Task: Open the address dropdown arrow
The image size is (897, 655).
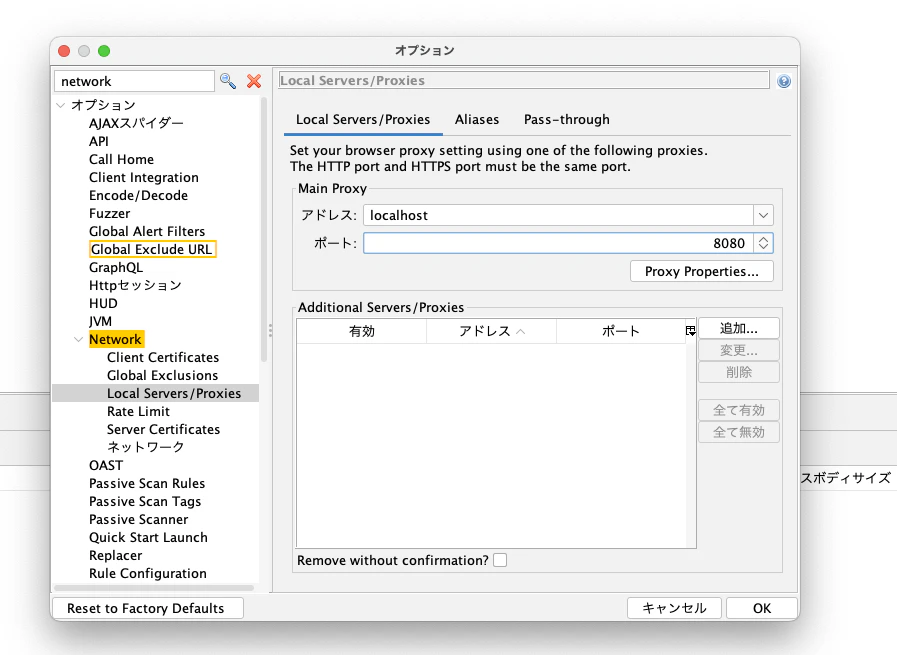Action: (x=763, y=215)
